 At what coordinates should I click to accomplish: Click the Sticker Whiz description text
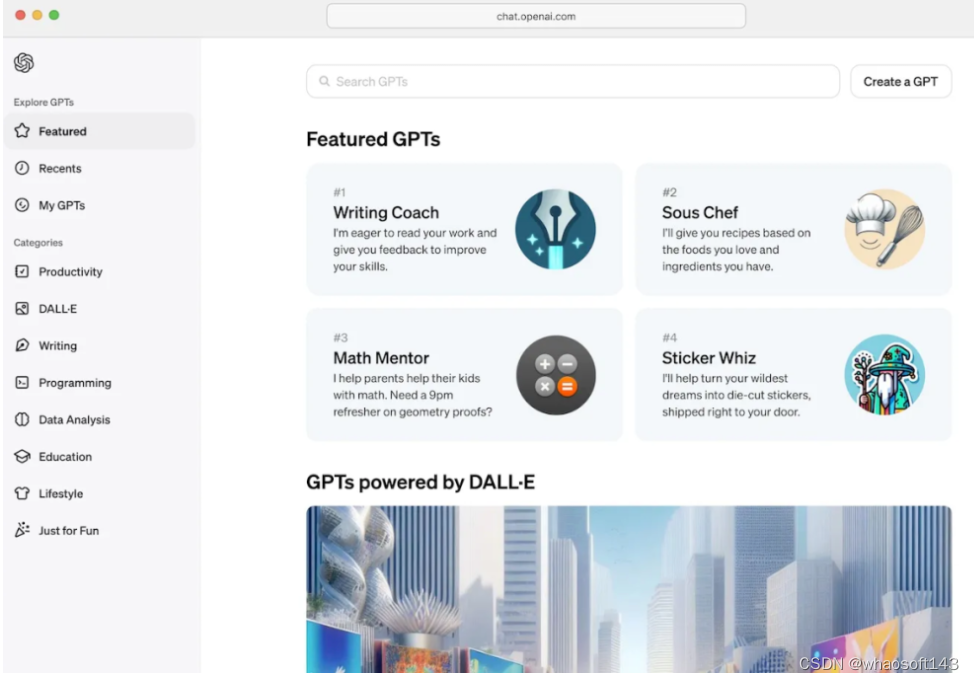click(736, 395)
